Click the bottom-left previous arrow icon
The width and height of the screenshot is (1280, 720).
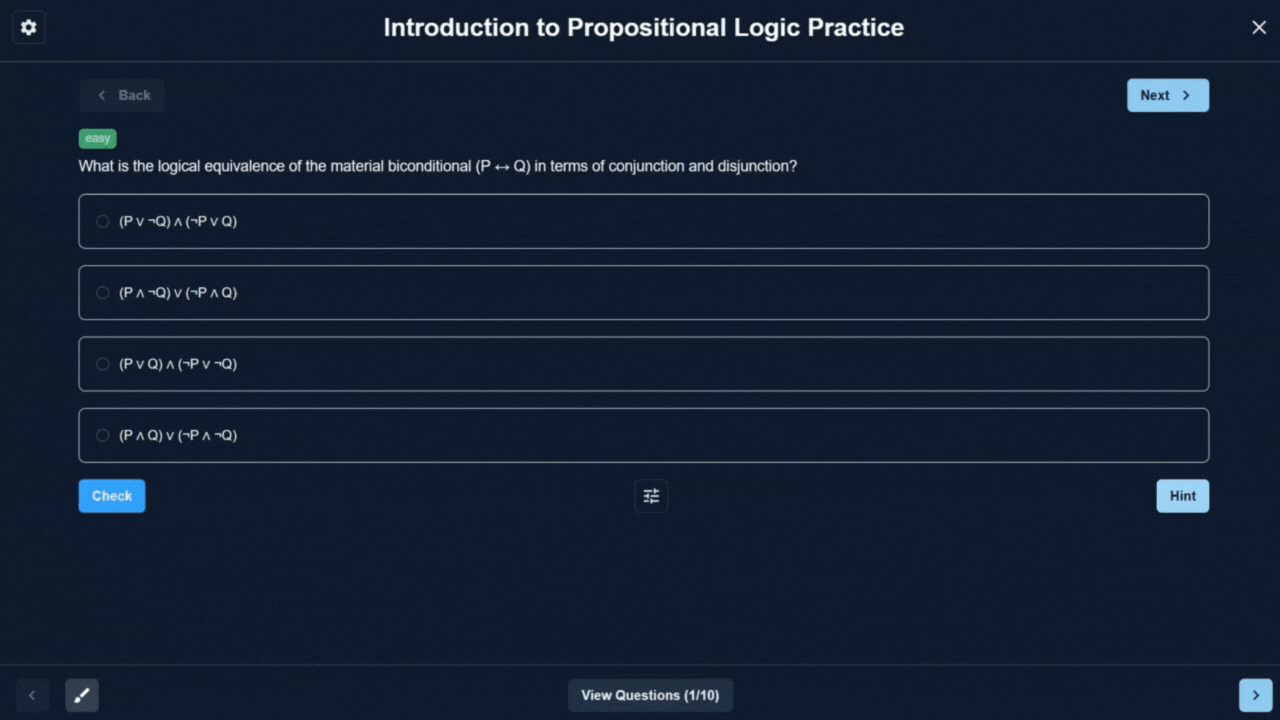pos(32,695)
